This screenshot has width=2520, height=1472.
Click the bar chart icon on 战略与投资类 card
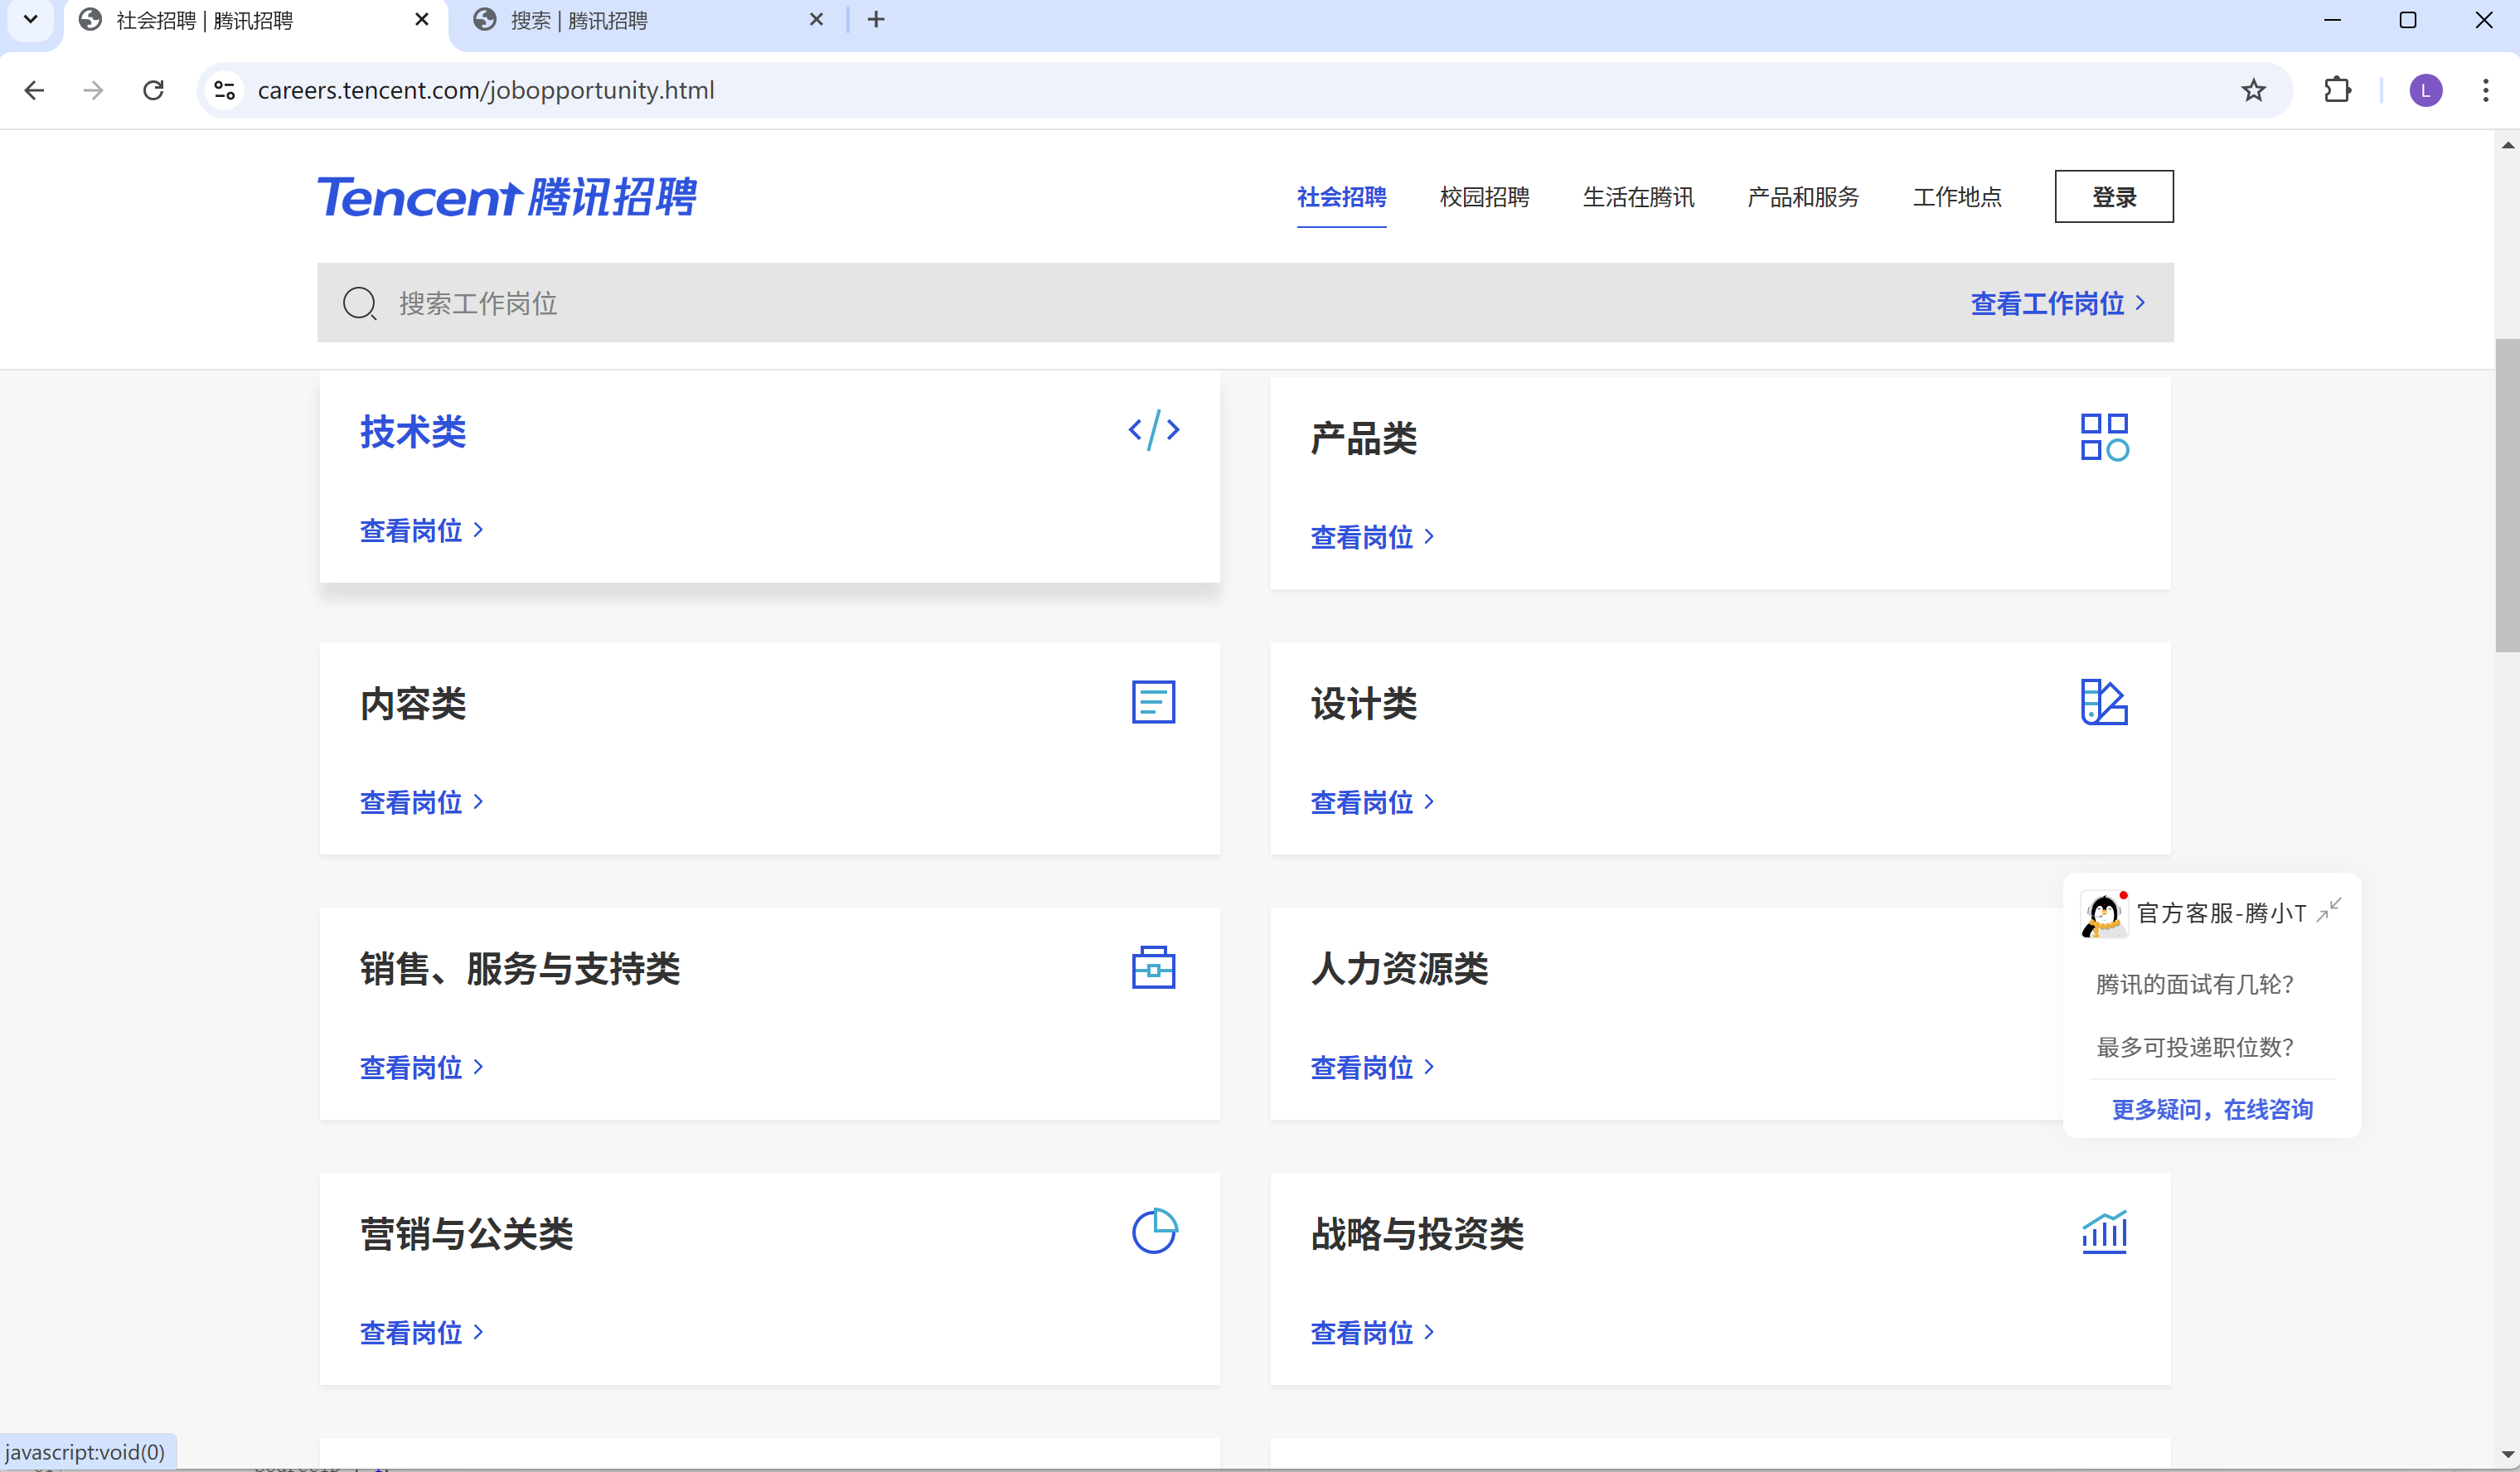point(2104,1232)
